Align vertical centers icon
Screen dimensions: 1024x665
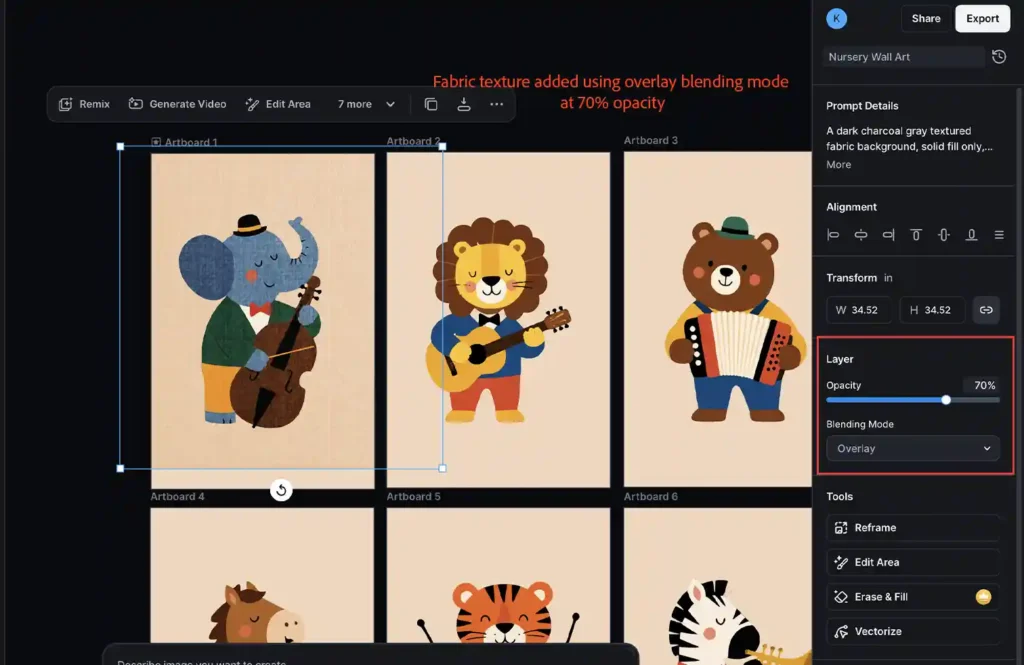pos(944,235)
